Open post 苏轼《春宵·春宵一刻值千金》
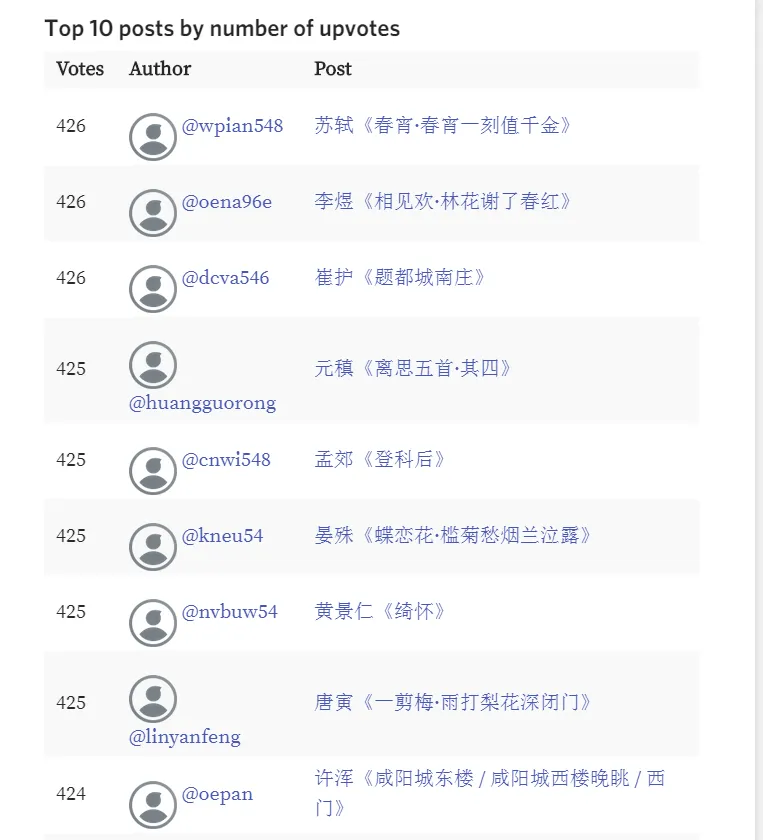763x840 pixels. (x=443, y=125)
